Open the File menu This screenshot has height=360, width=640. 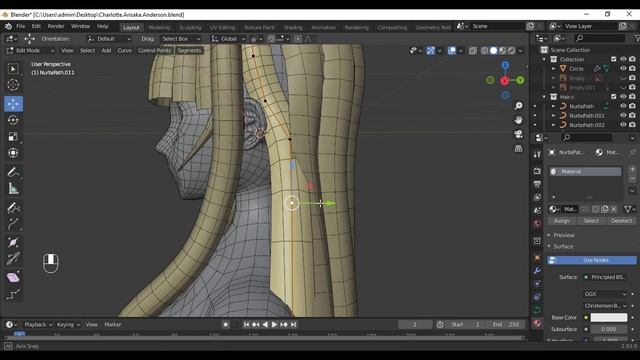pyautogui.click(x=20, y=26)
